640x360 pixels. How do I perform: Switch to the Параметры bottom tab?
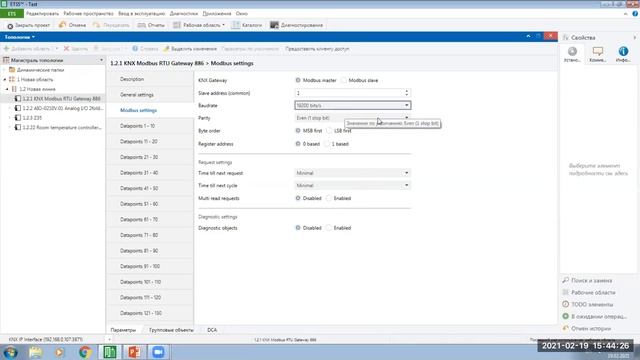[x=123, y=330]
